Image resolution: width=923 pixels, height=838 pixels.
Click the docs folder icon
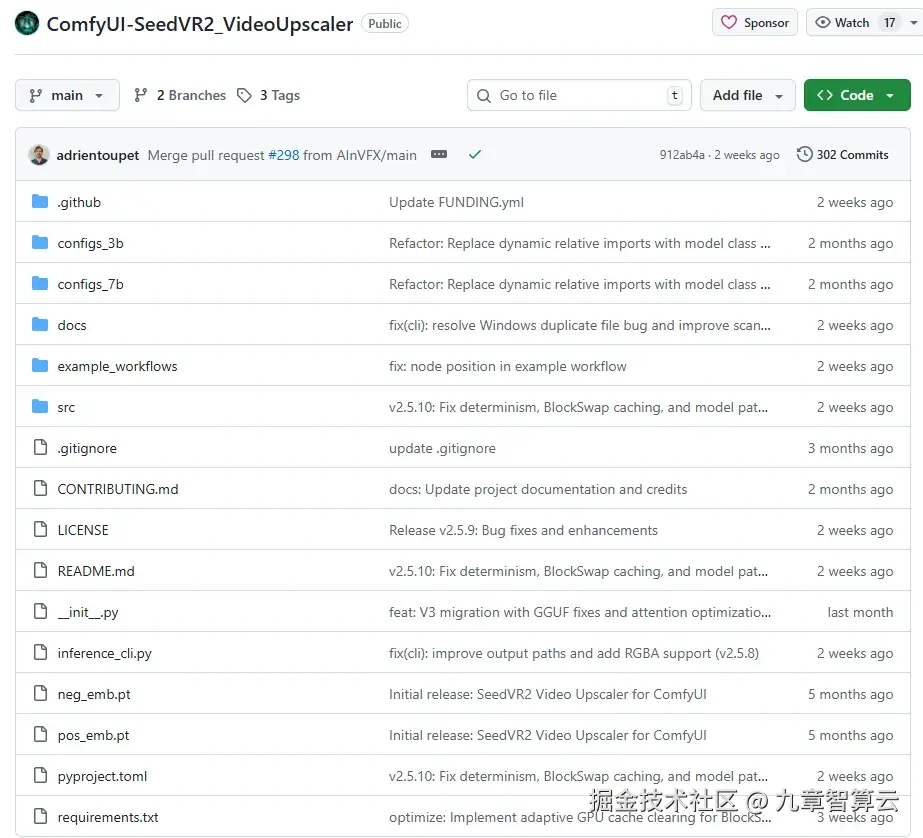(40, 324)
